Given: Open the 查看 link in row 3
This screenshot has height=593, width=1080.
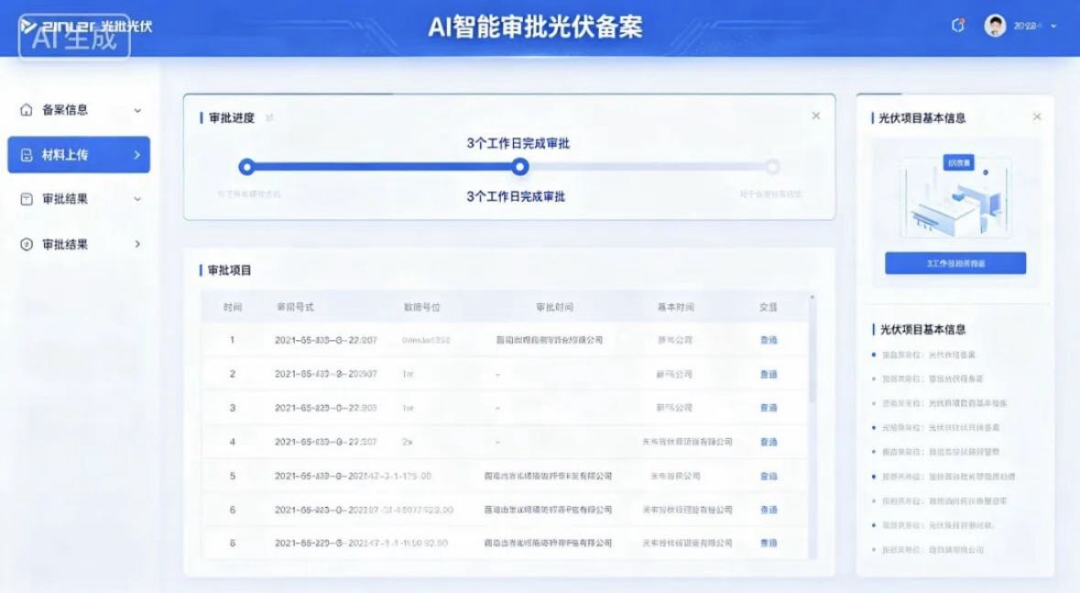Looking at the screenshot, I should tap(769, 408).
